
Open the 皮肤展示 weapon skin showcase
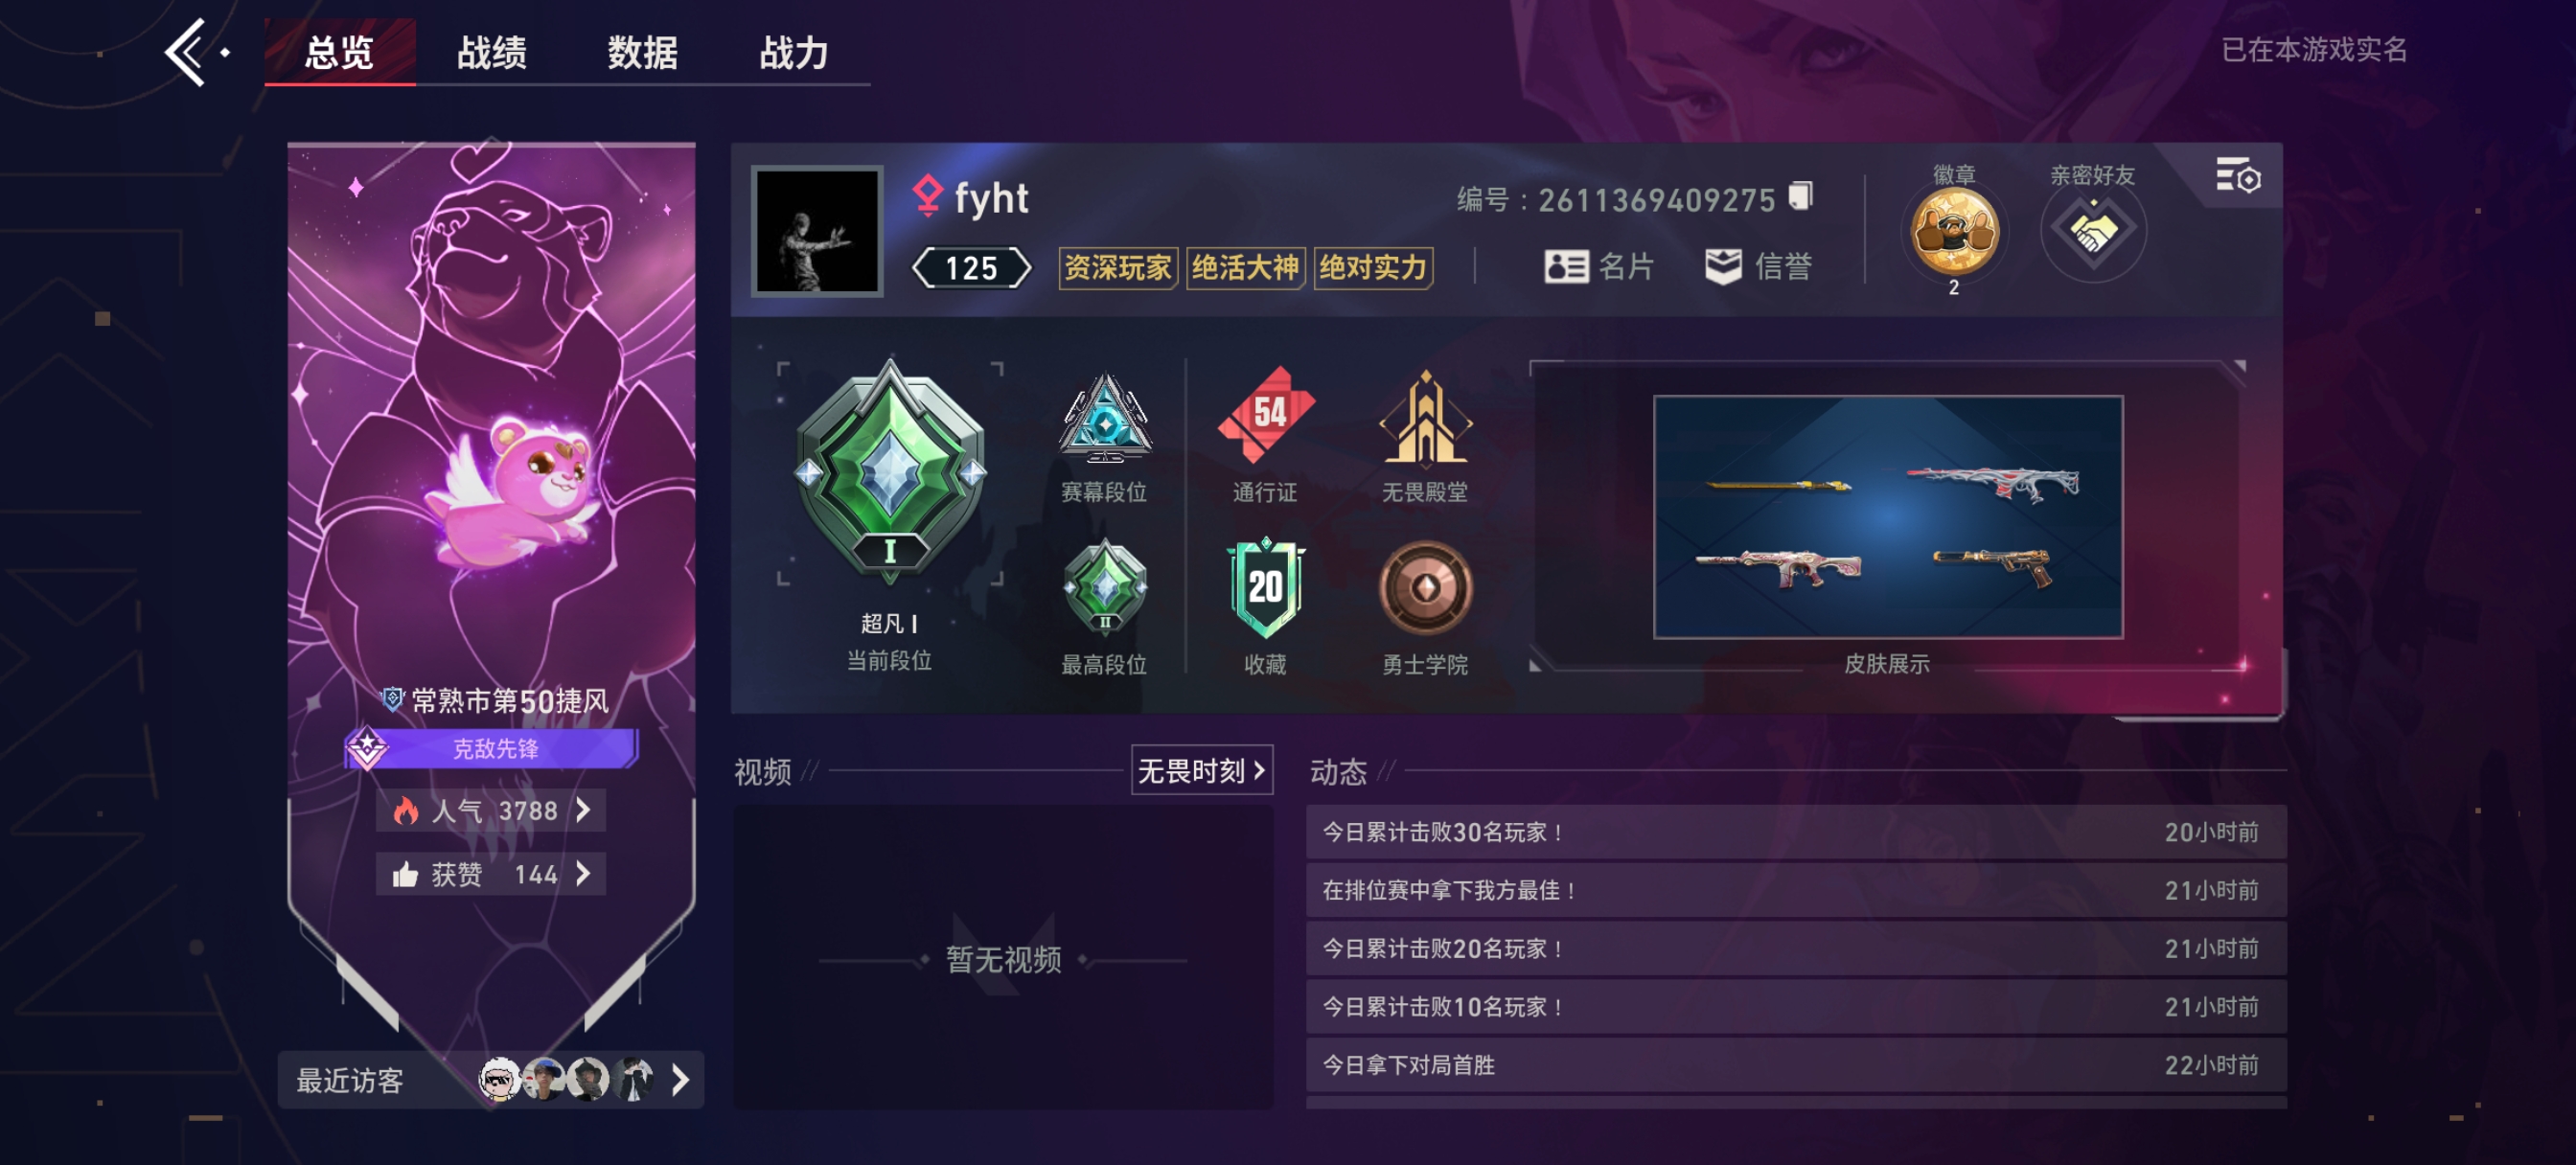(1887, 517)
